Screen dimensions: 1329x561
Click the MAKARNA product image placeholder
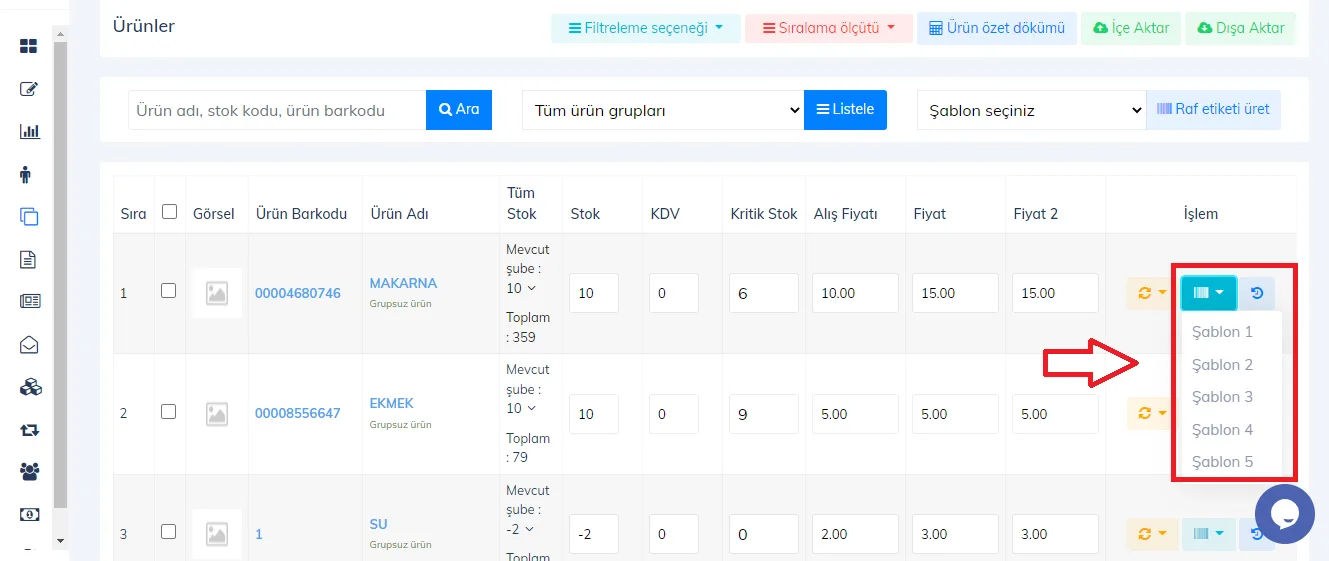(217, 293)
